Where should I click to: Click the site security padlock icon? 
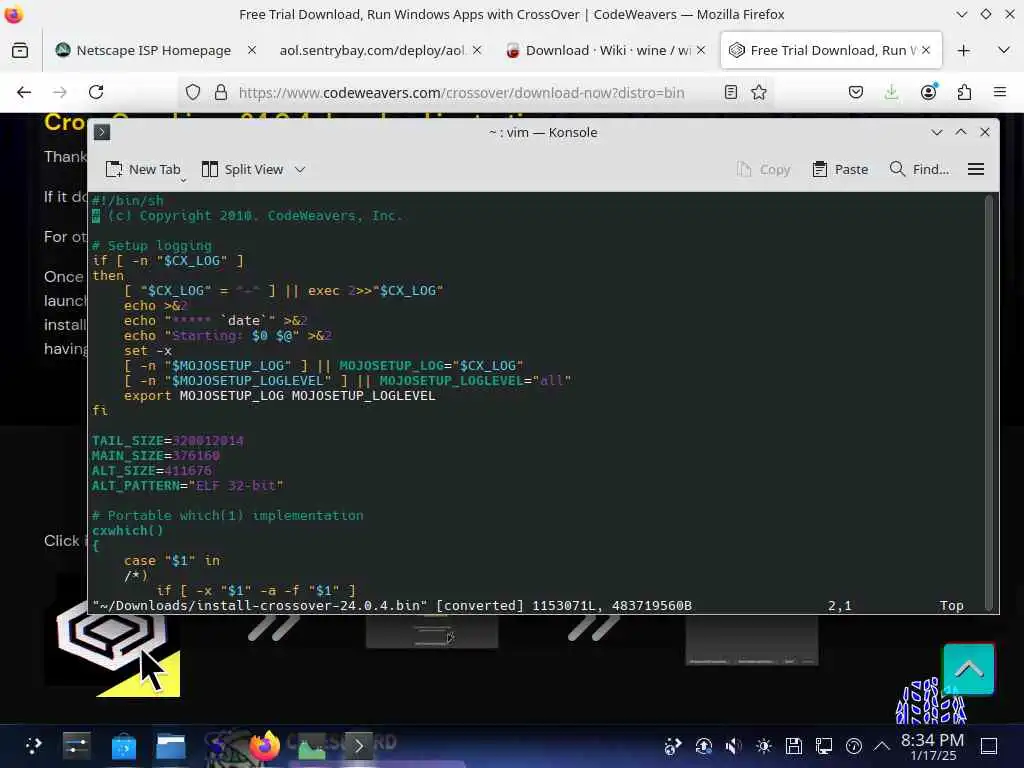click(221, 93)
